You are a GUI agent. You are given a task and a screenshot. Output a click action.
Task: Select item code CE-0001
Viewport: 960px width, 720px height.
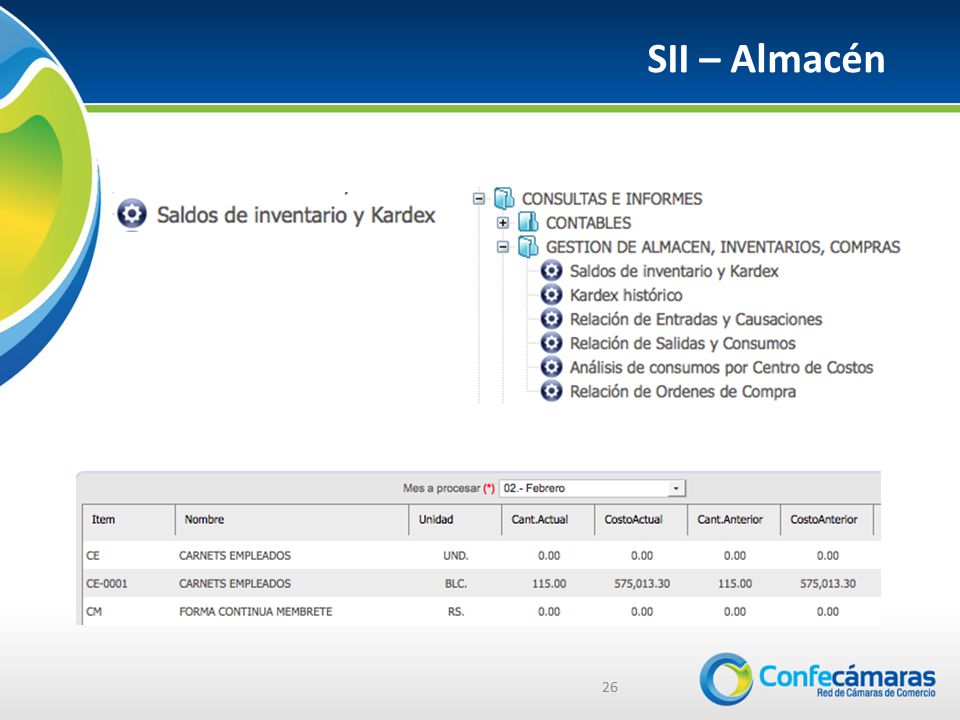click(107, 583)
